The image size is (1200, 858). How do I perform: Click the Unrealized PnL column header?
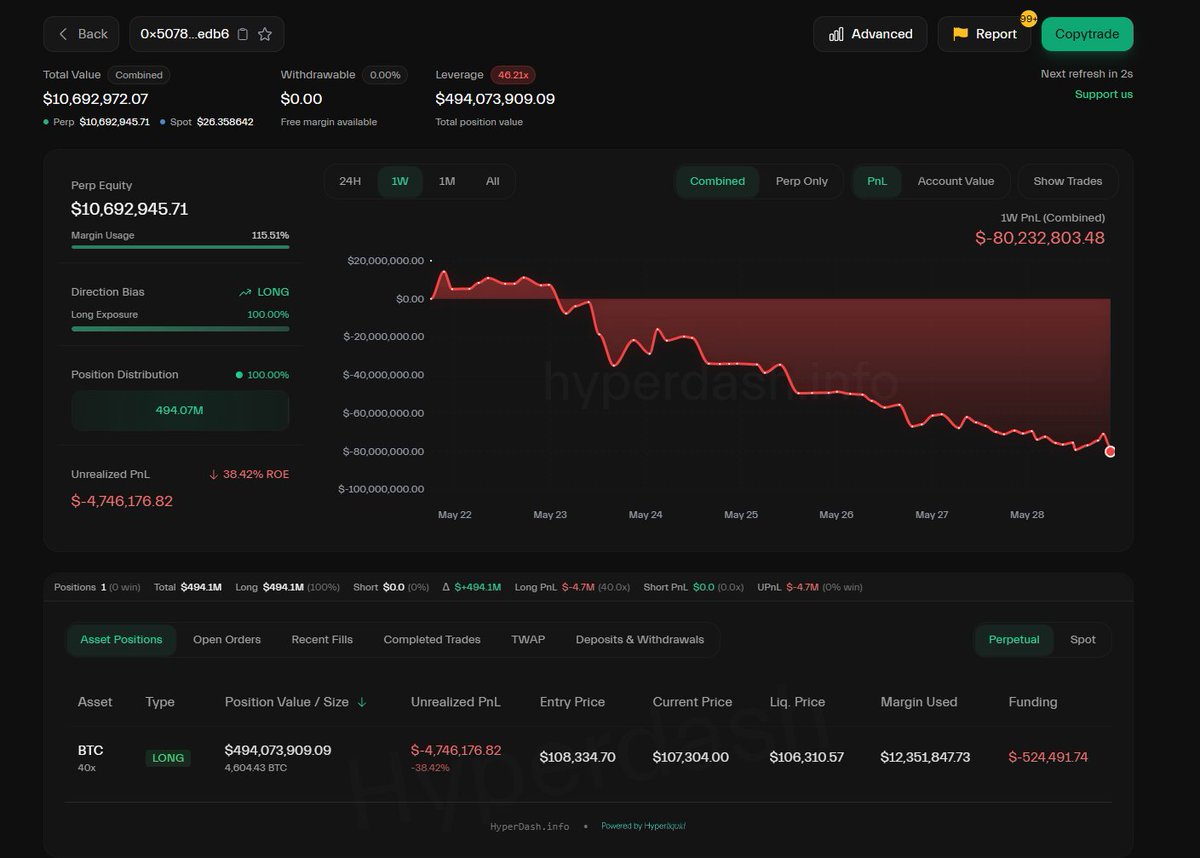point(456,702)
